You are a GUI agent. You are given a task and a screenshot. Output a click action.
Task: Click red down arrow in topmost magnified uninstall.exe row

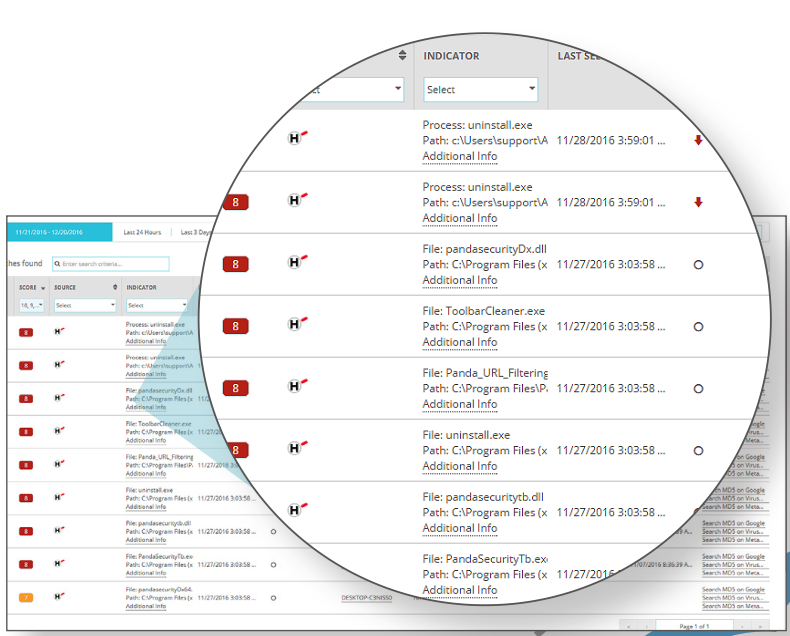point(698,140)
